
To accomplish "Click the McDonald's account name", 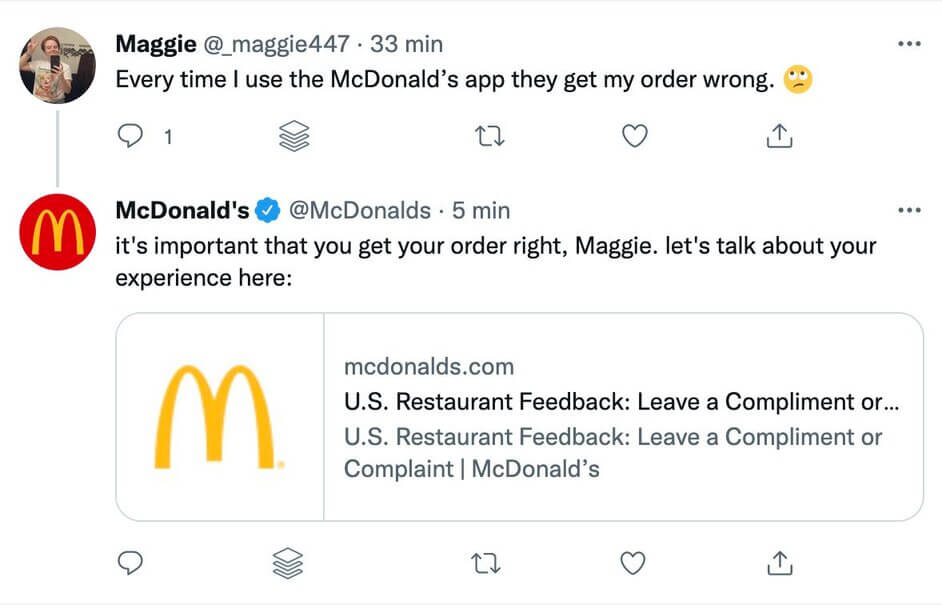I will [x=182, y=210].
